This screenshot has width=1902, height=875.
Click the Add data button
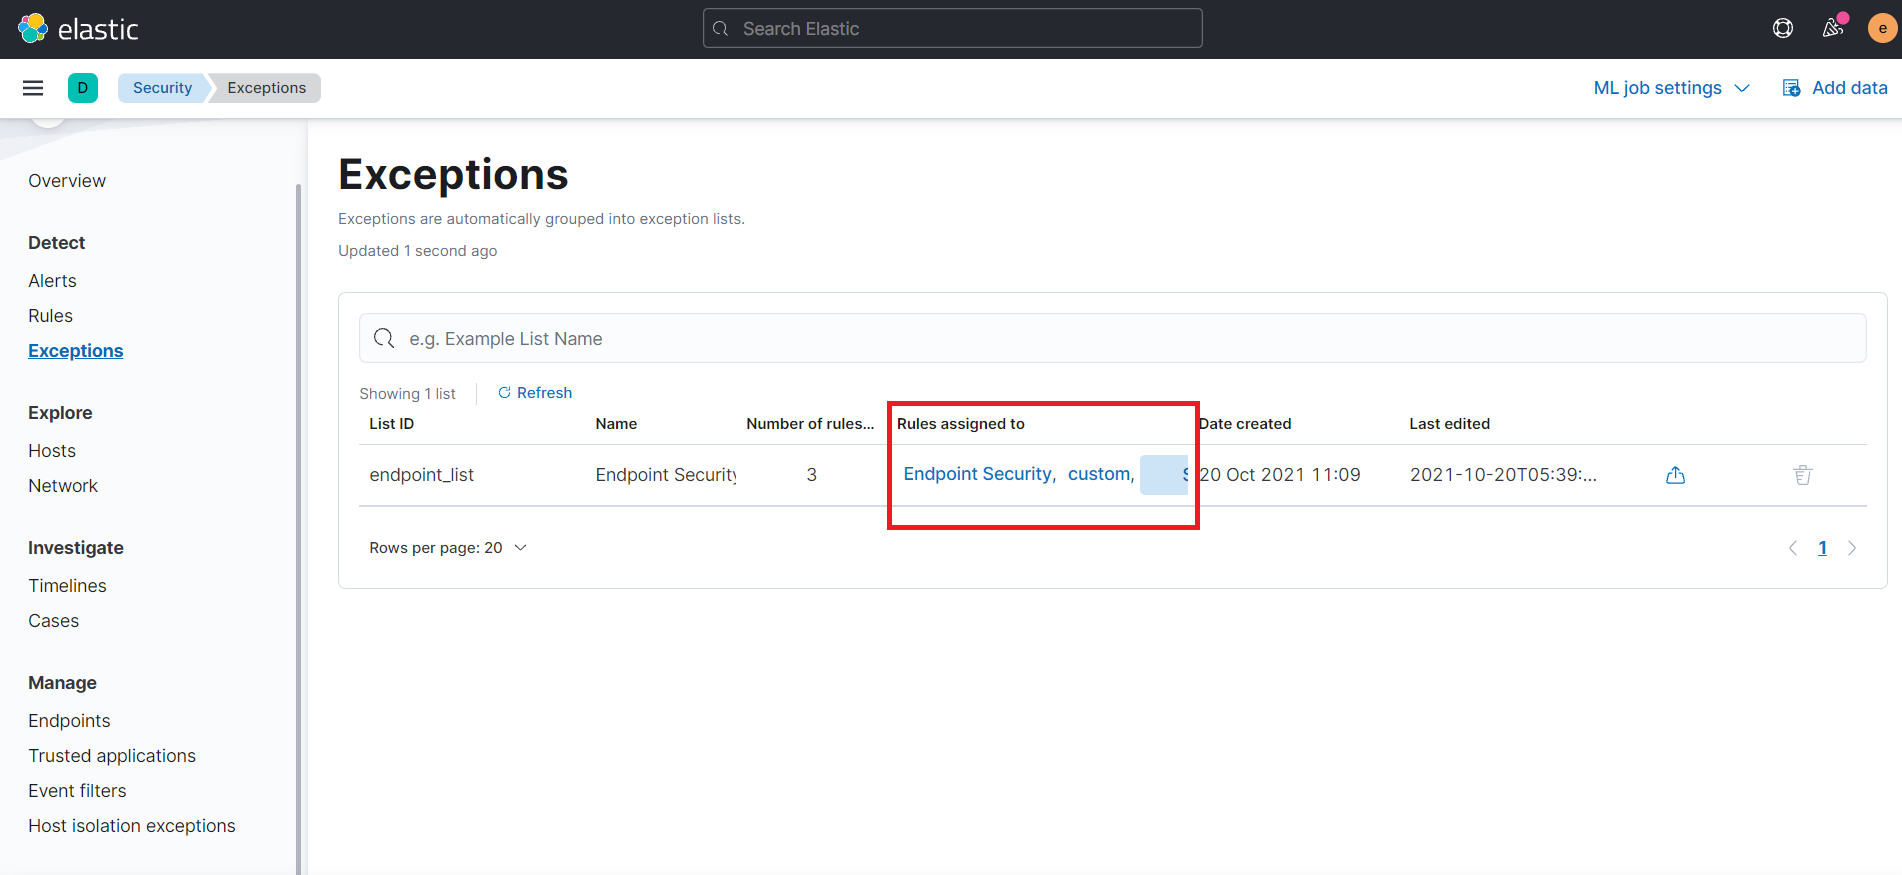1835,88
